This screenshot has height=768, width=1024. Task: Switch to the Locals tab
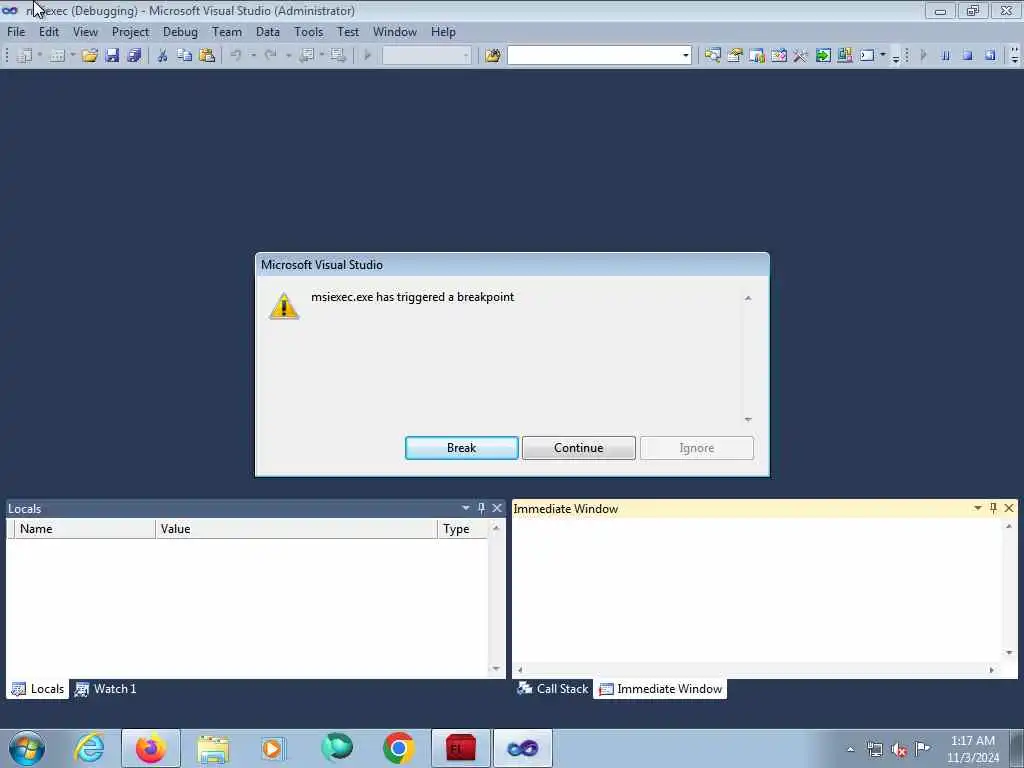pos(38,689)
